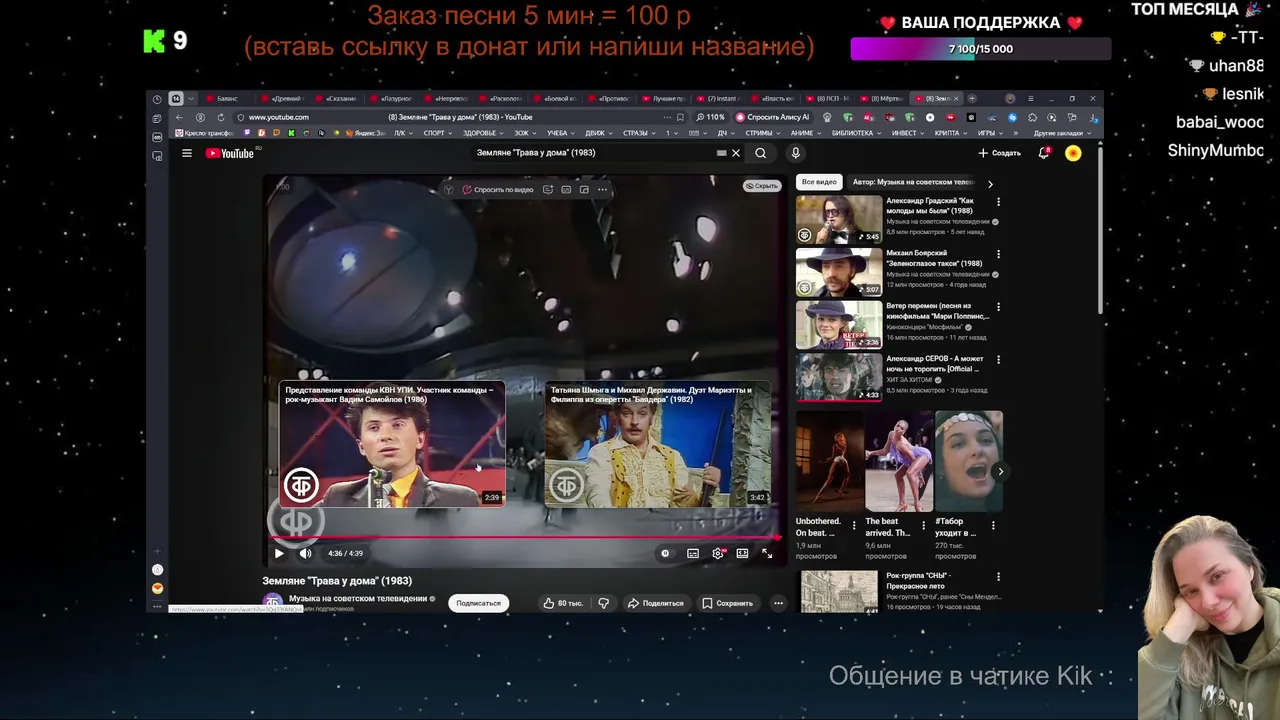
Task: Open end-screen Татьяна Шмыга suggestion
Action: pos(658,445)
